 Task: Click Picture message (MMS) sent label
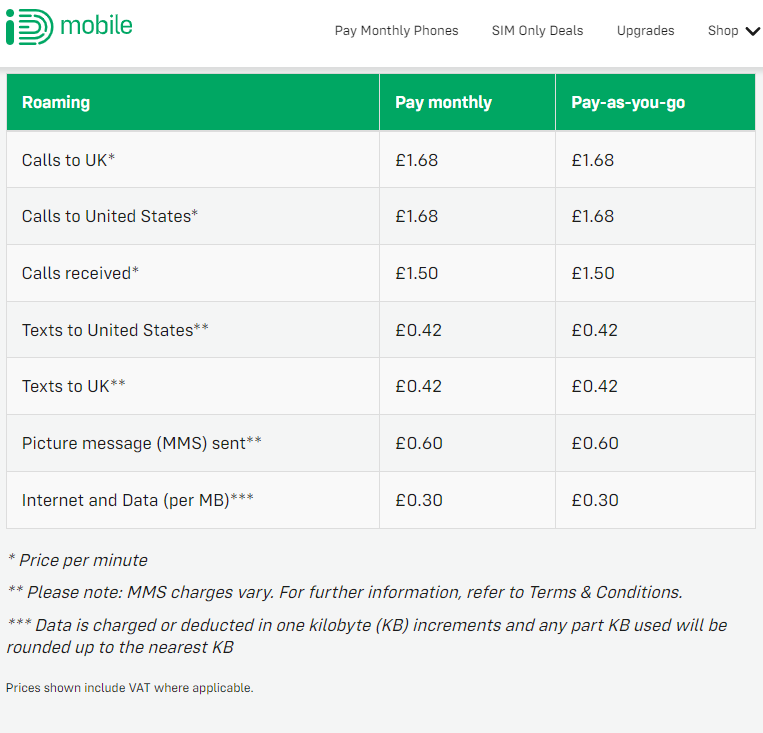142,443
